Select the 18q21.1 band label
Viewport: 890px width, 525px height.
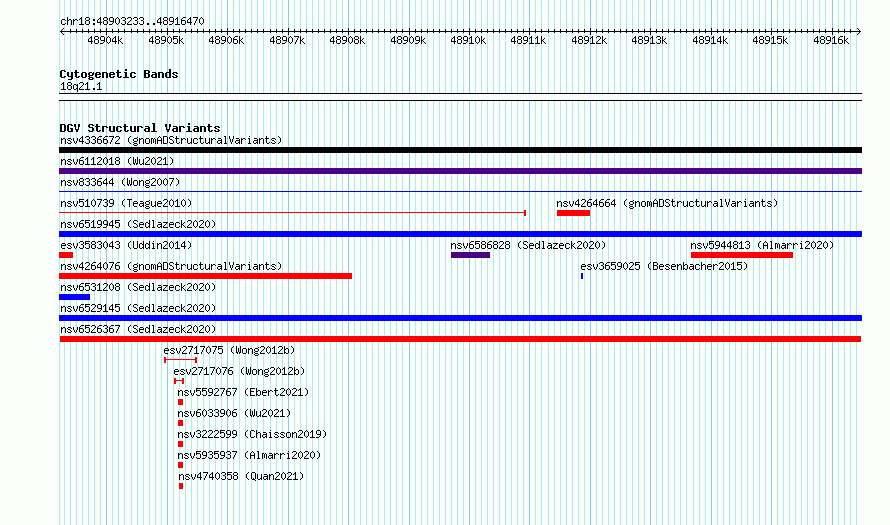click(81, 86)
